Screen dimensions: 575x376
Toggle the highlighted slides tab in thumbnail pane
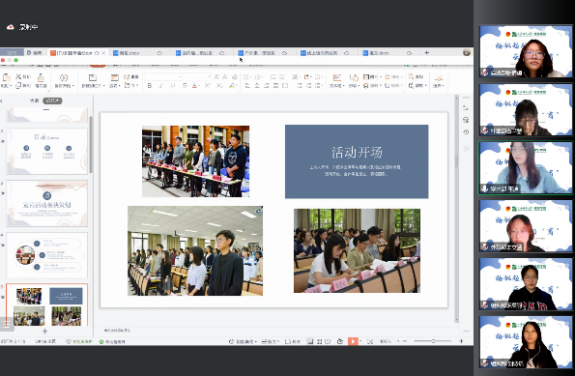click(52, 101)
